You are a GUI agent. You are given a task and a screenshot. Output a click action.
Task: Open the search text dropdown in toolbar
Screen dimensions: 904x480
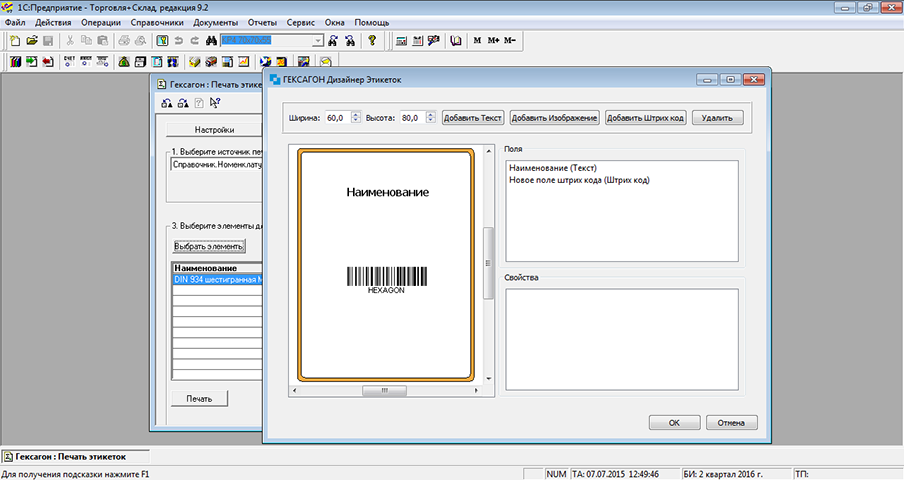(x=318, y=41)
